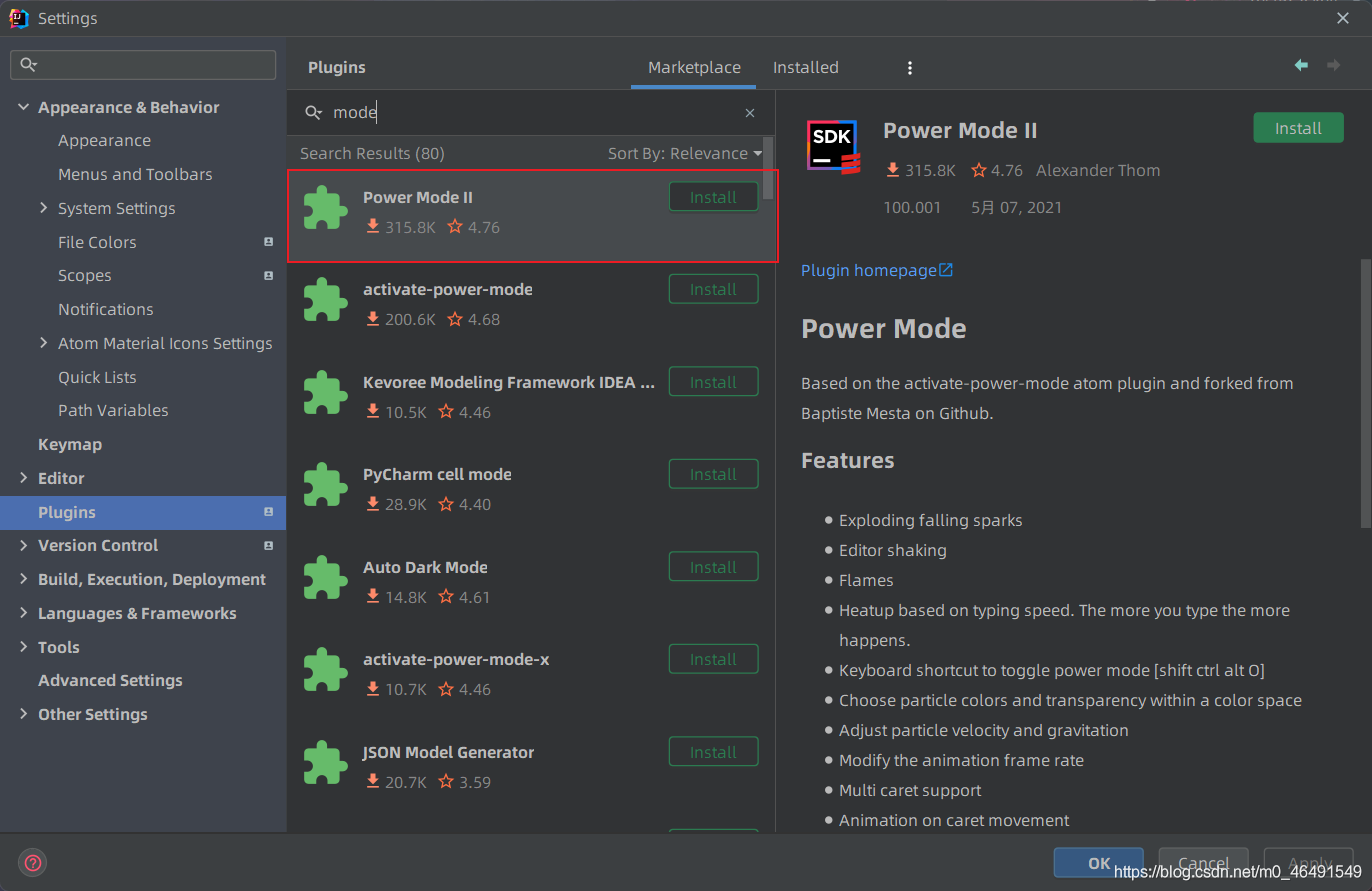Expand Build, Execution, Deployment section
Viewport: 1372px width, 891px height.
(x=23, y=579)
